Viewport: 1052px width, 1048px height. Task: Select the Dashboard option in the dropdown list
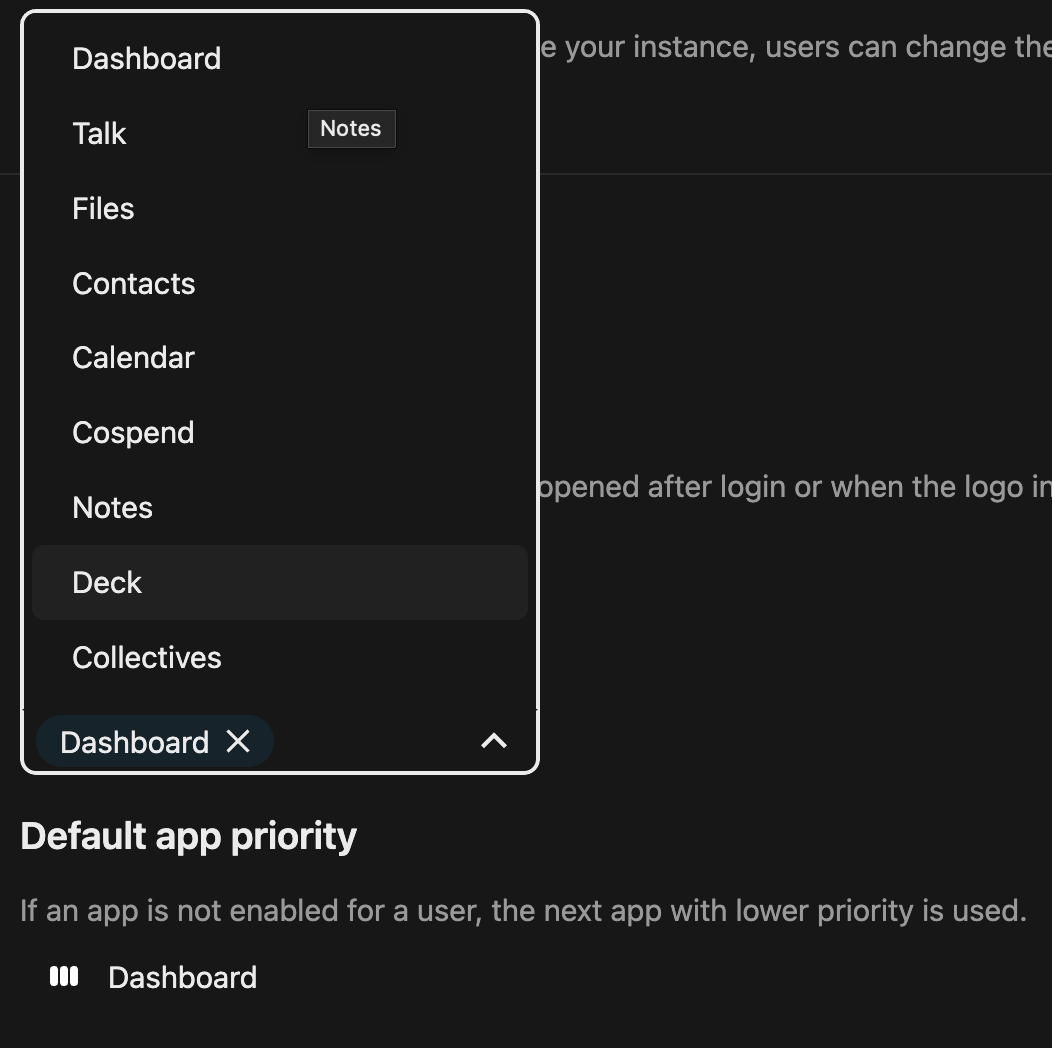click(x=147, y=59)
